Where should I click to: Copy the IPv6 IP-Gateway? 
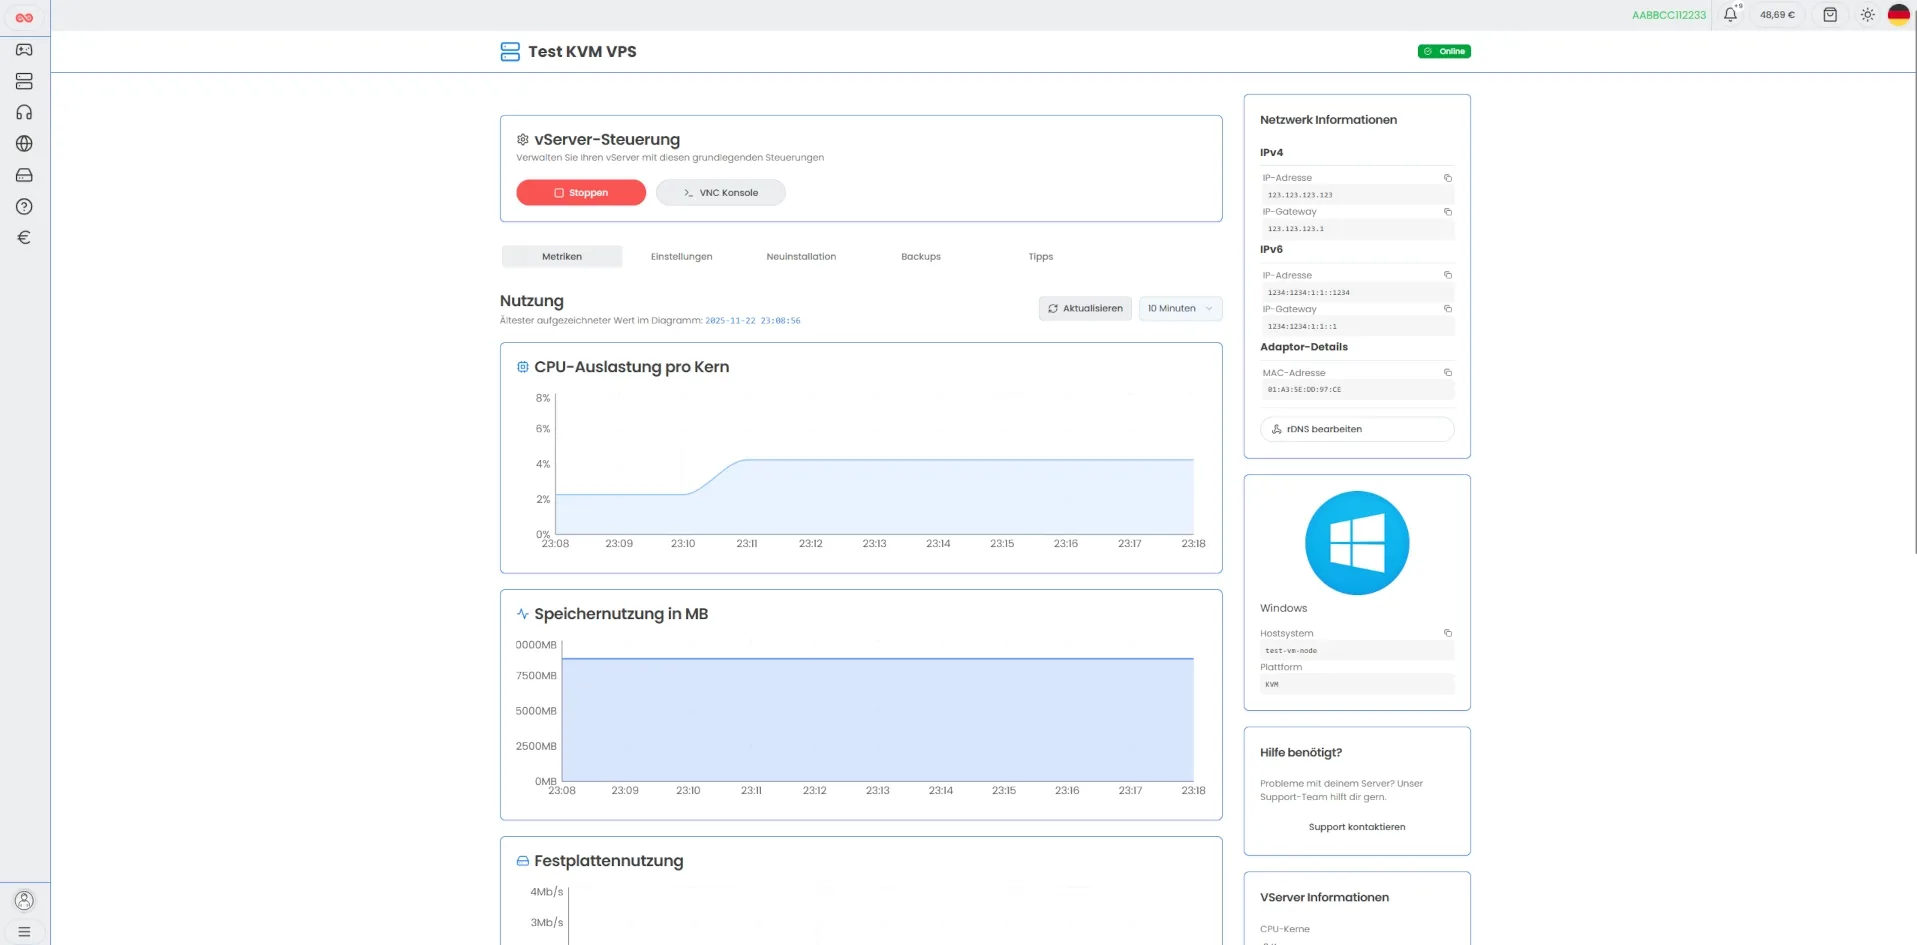(1447, 309)
